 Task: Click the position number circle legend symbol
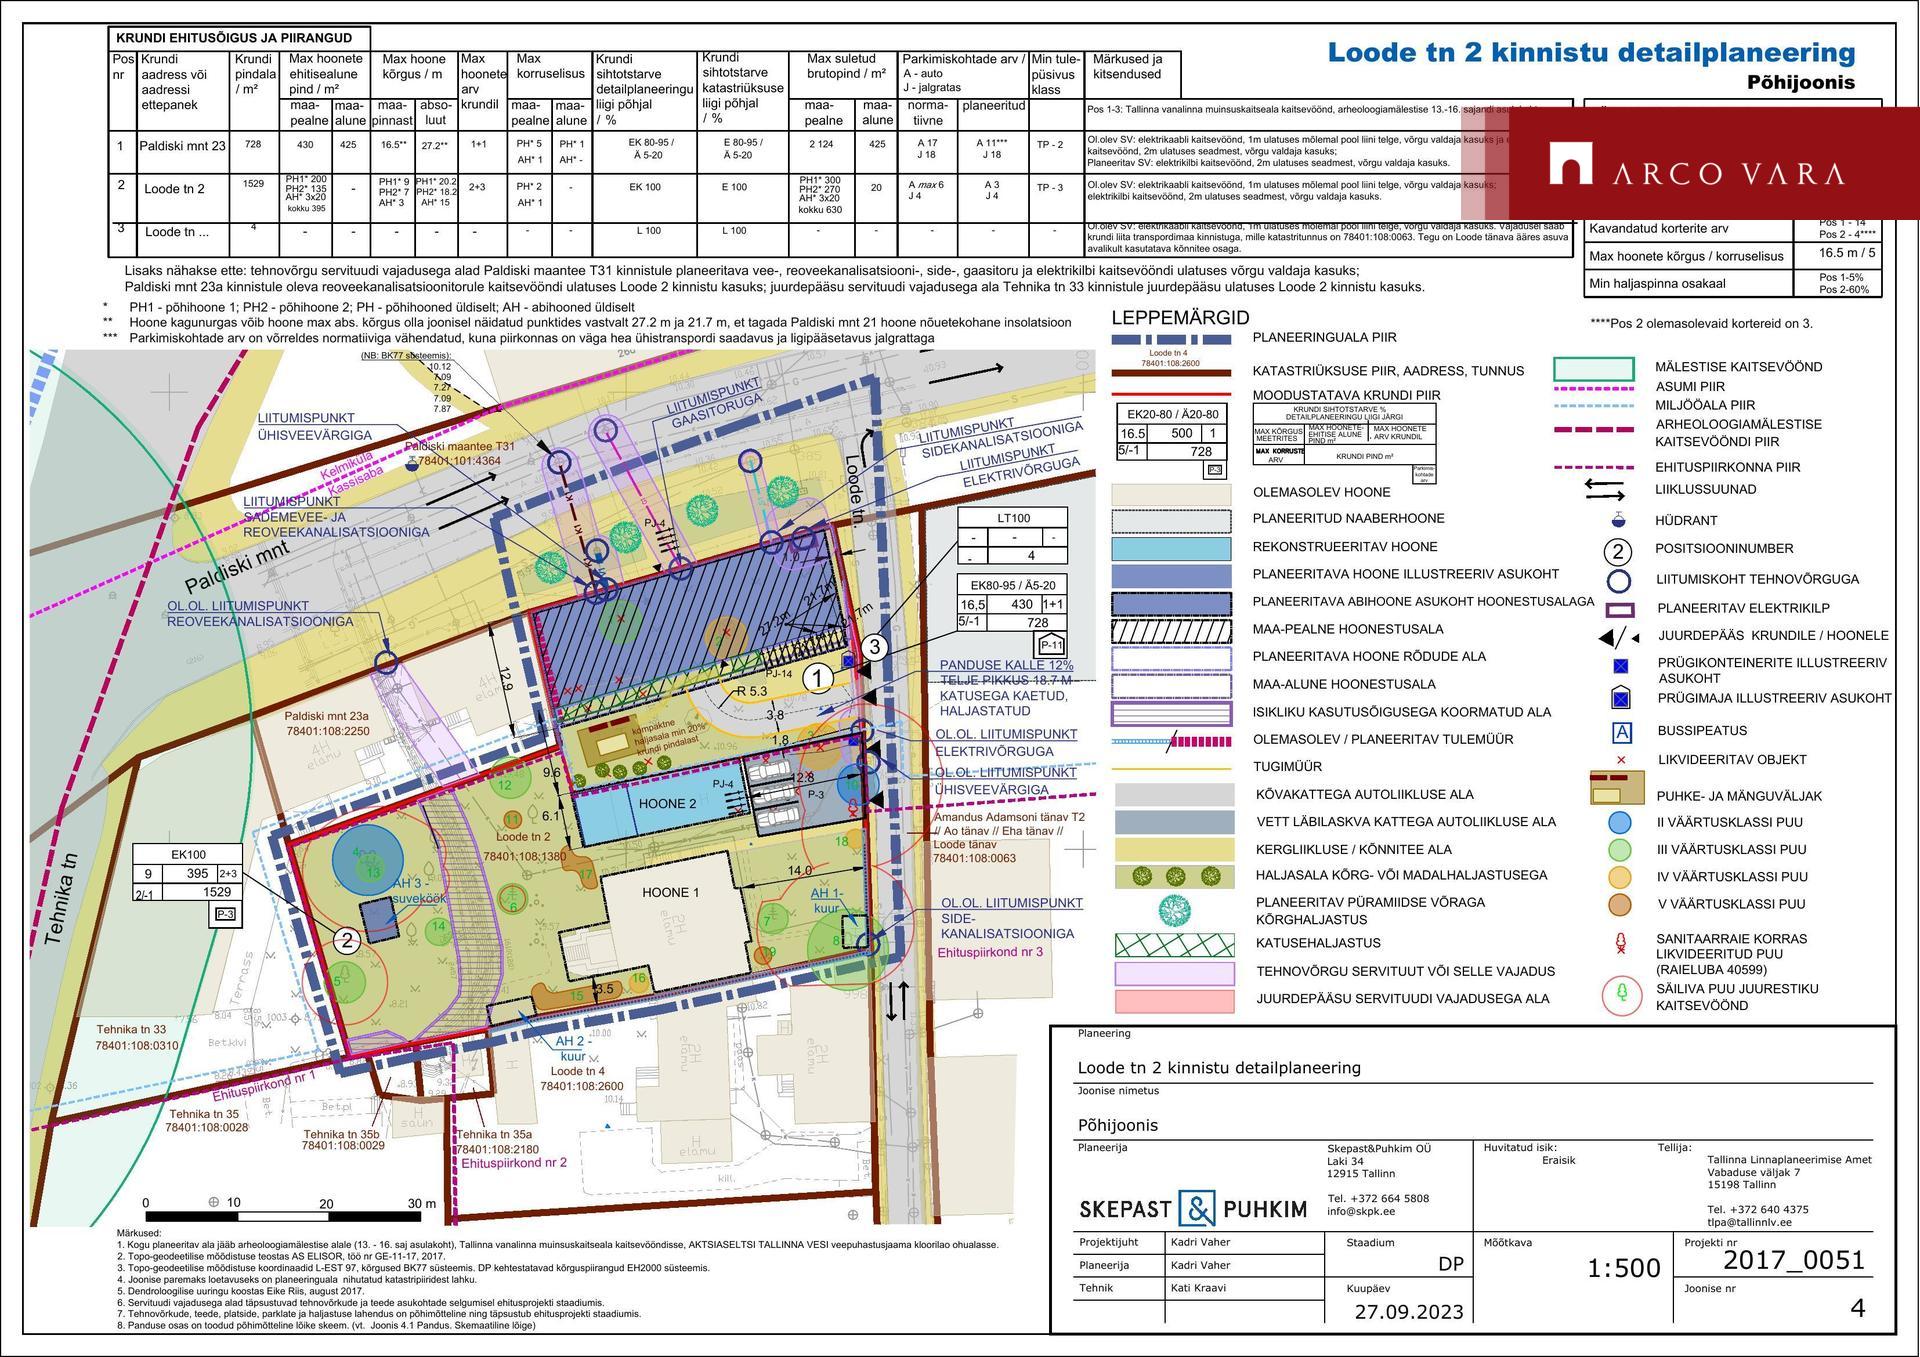[x=1617, y=551]
